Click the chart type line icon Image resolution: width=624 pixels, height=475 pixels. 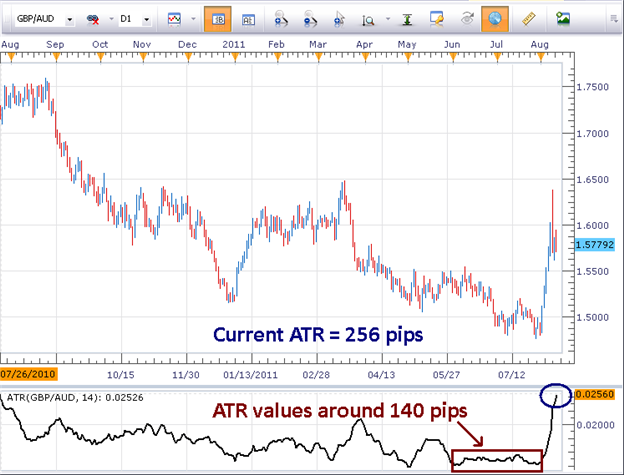click(174, 19)
